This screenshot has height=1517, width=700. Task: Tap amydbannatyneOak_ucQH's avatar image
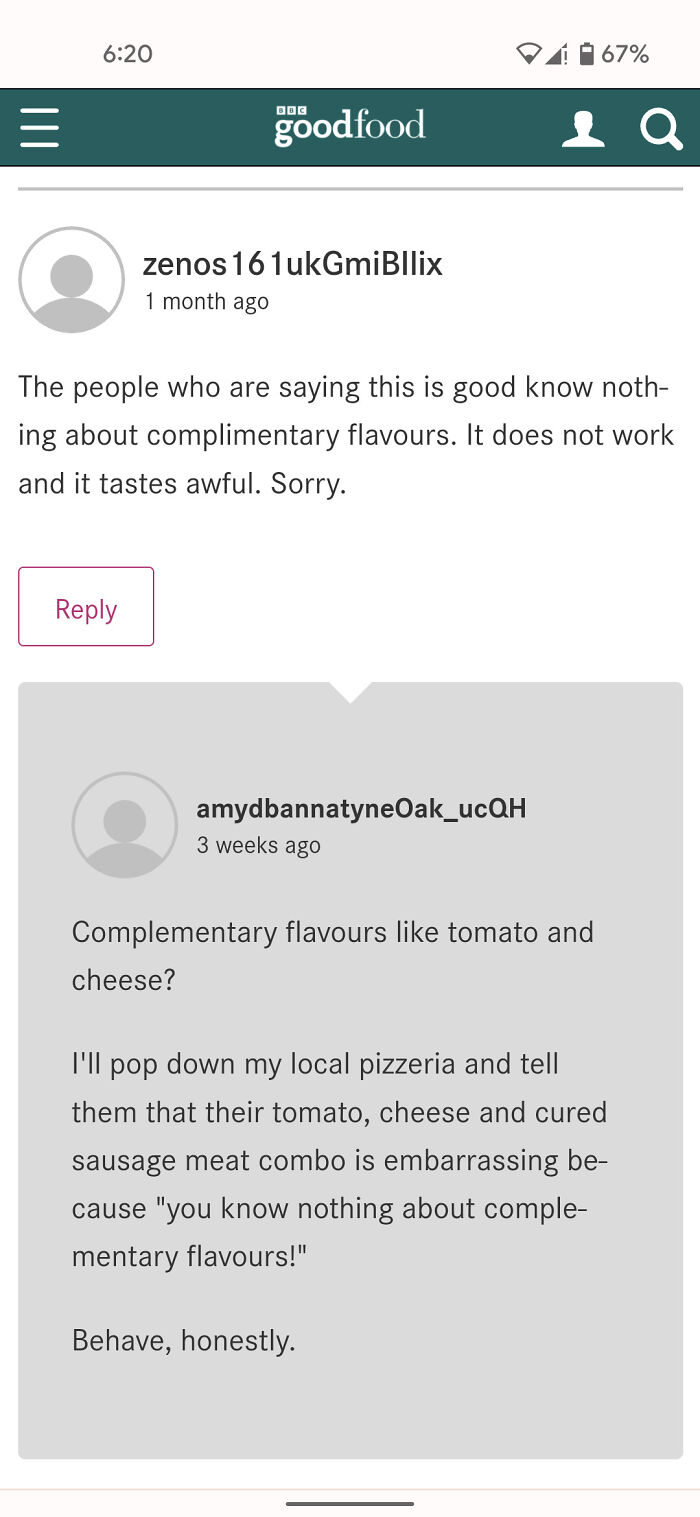124,824
